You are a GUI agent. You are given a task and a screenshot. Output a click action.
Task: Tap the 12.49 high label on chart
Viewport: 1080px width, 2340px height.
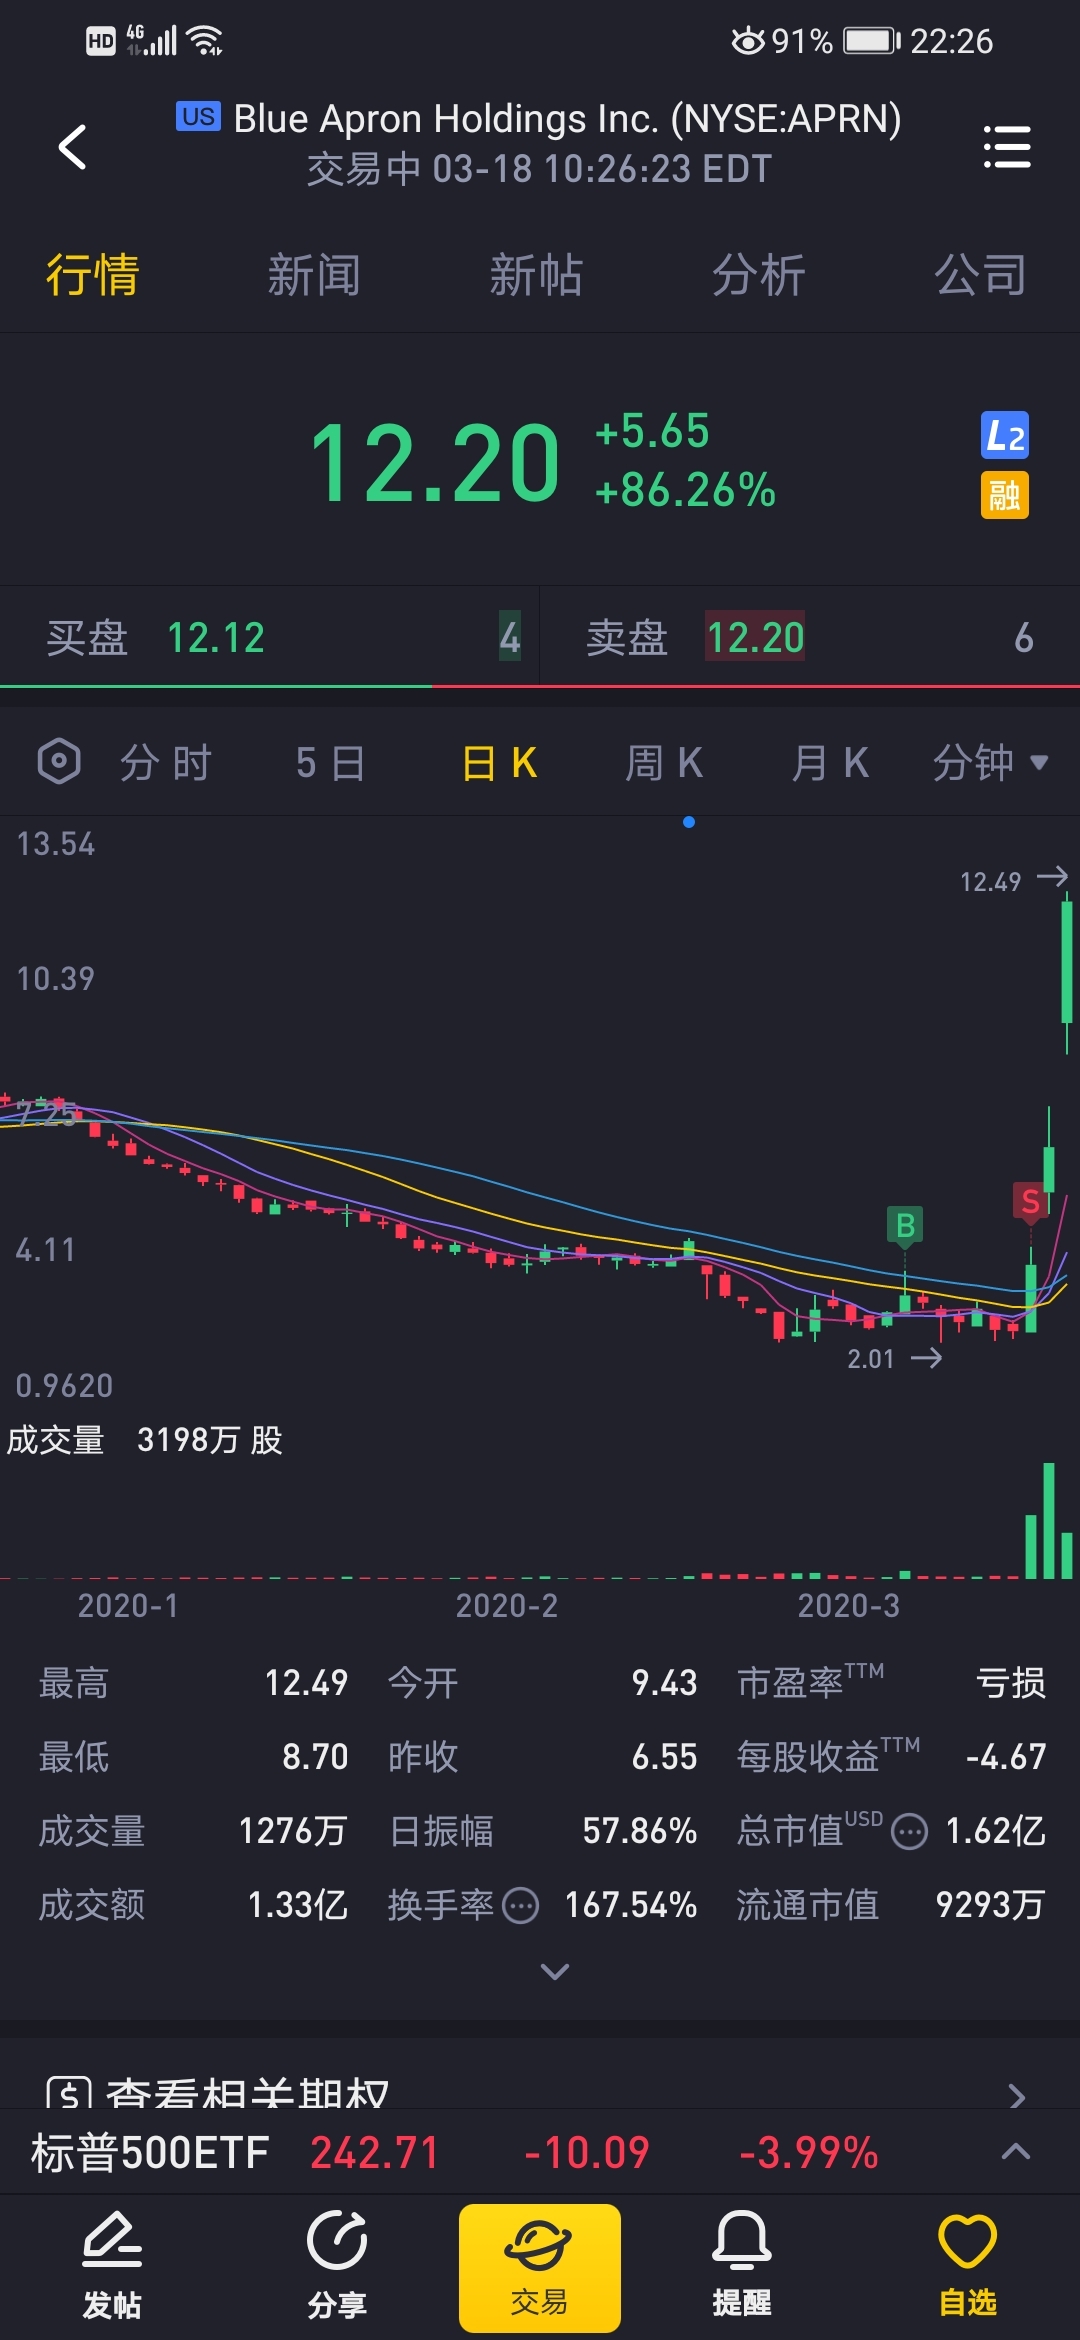(991, 881)
